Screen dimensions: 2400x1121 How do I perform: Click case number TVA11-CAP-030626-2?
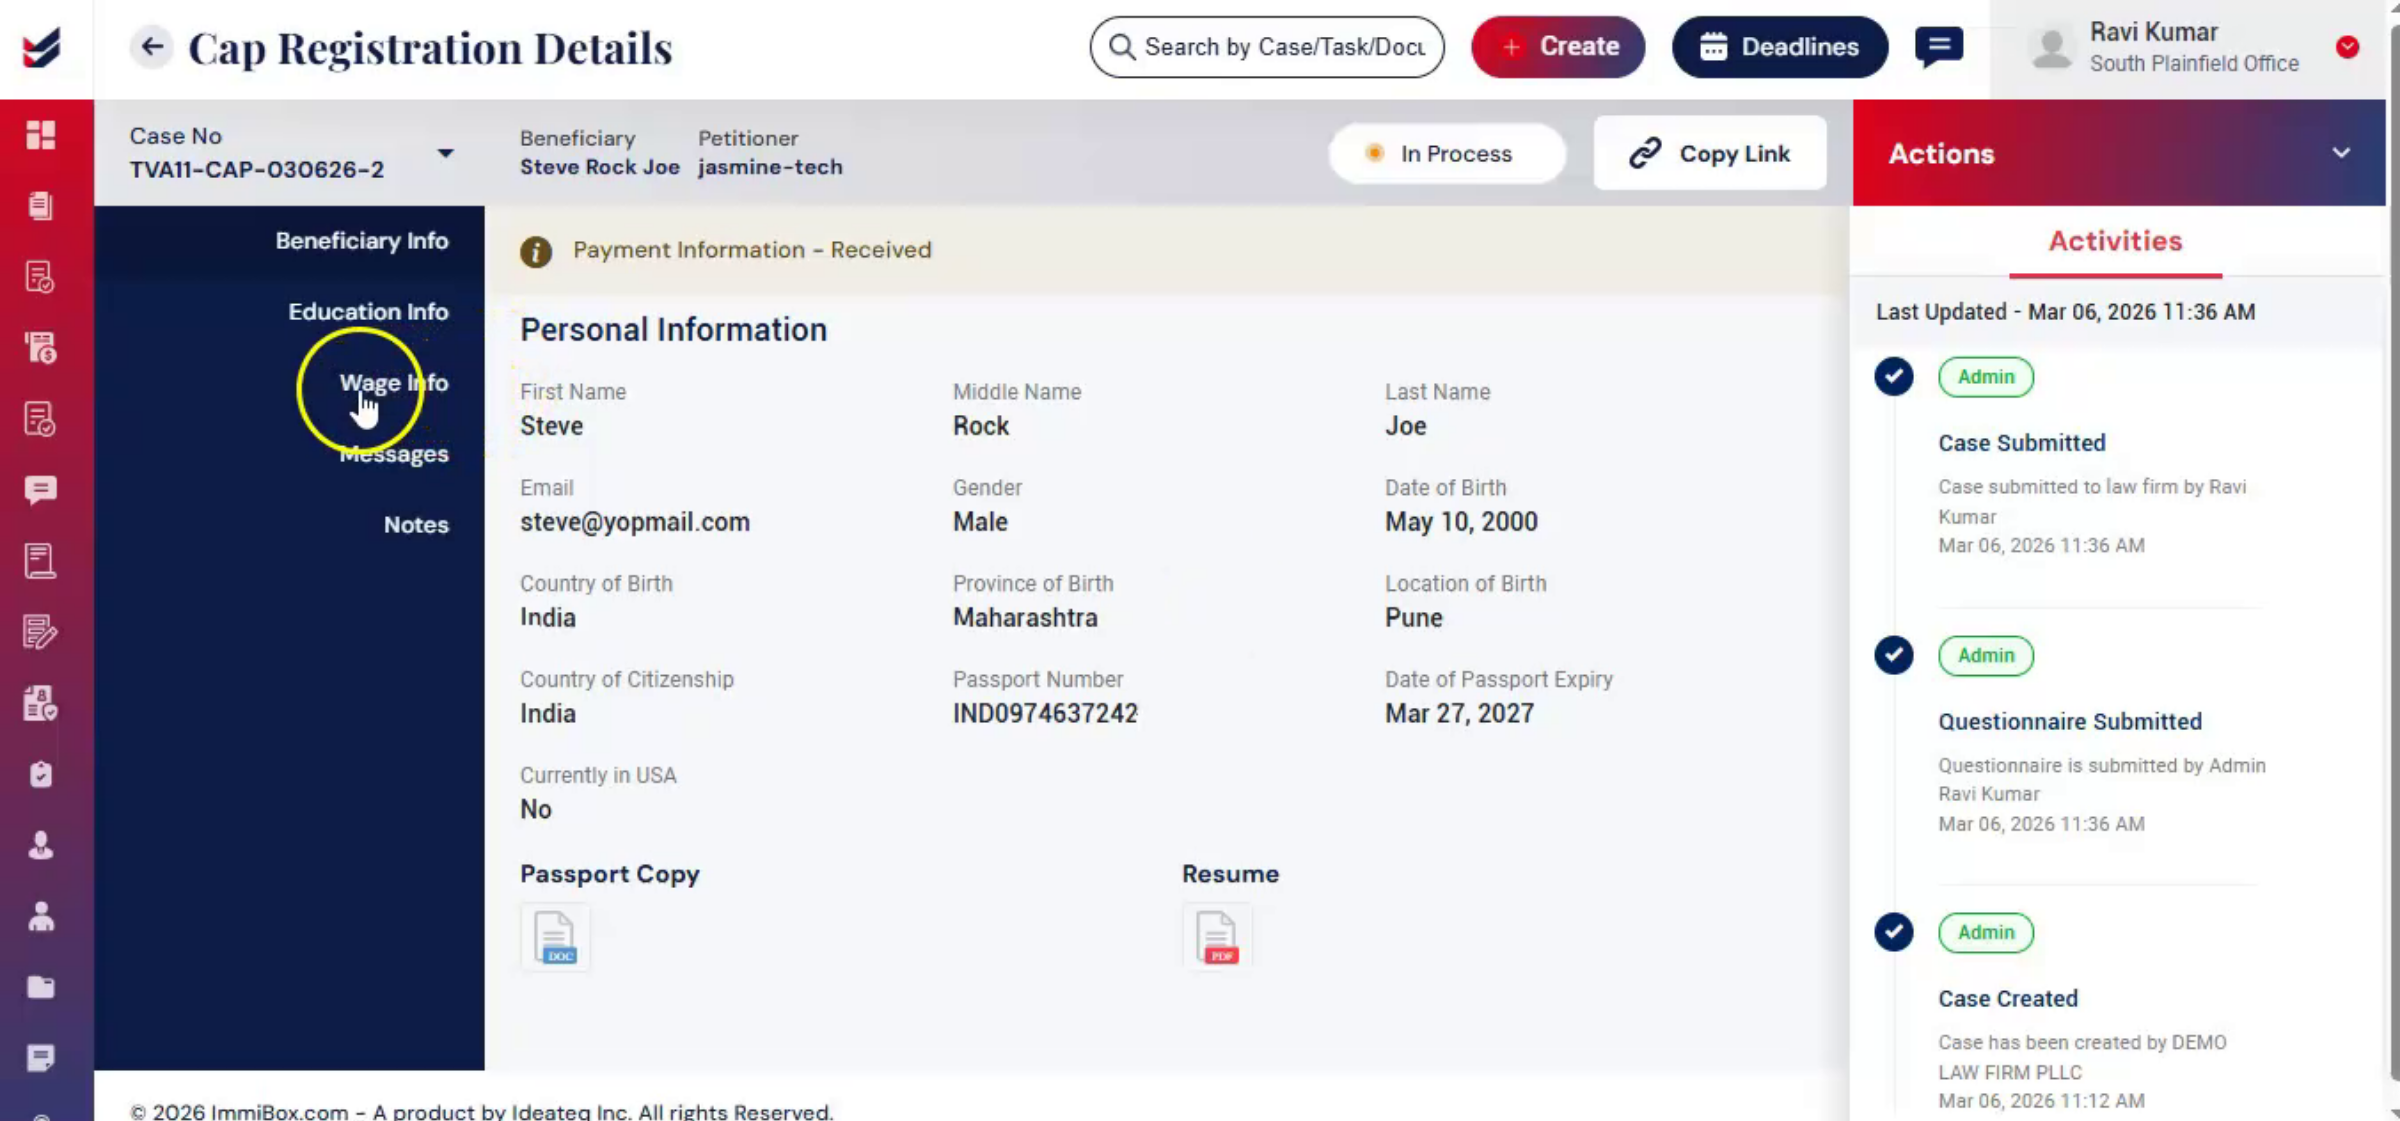pos(256,169)
